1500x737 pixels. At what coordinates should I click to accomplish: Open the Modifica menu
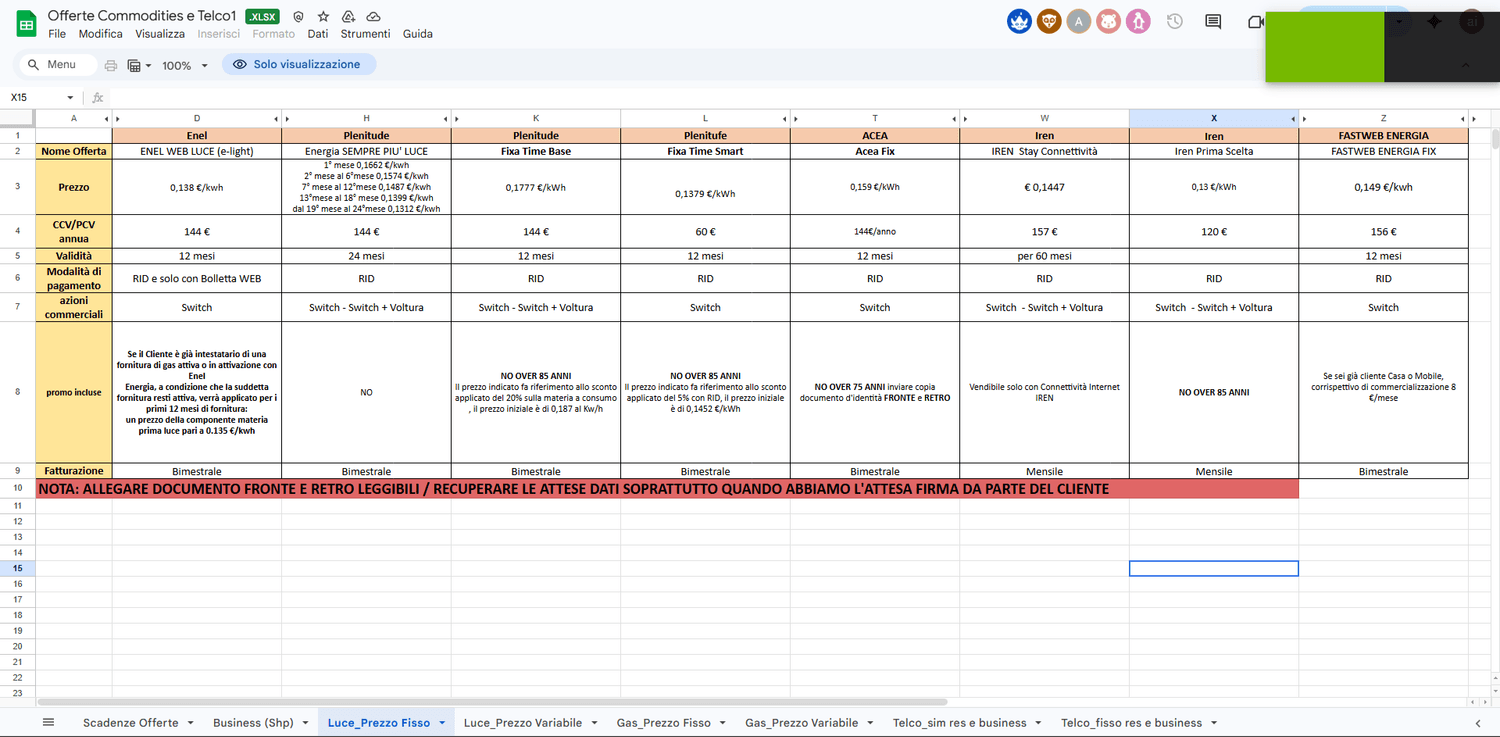tap(100, 34)
